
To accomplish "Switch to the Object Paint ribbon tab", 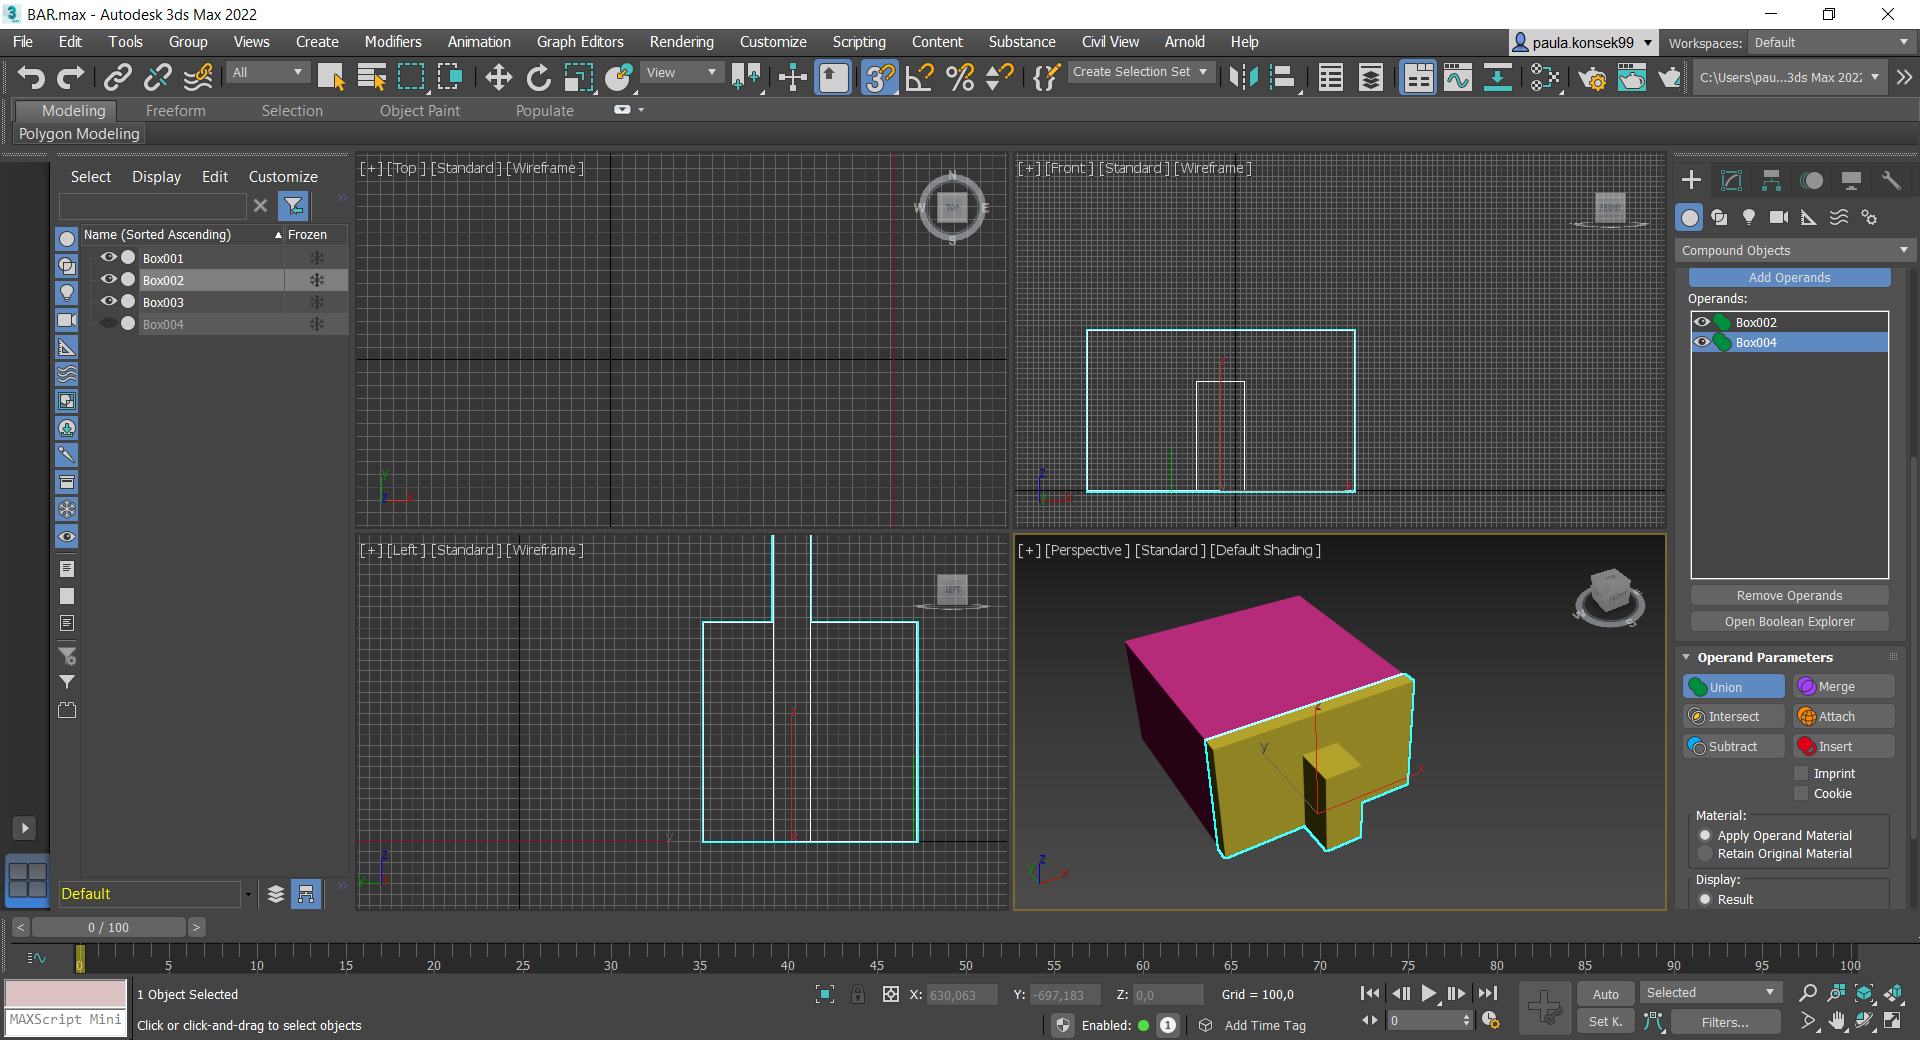I will pos(420,111).
